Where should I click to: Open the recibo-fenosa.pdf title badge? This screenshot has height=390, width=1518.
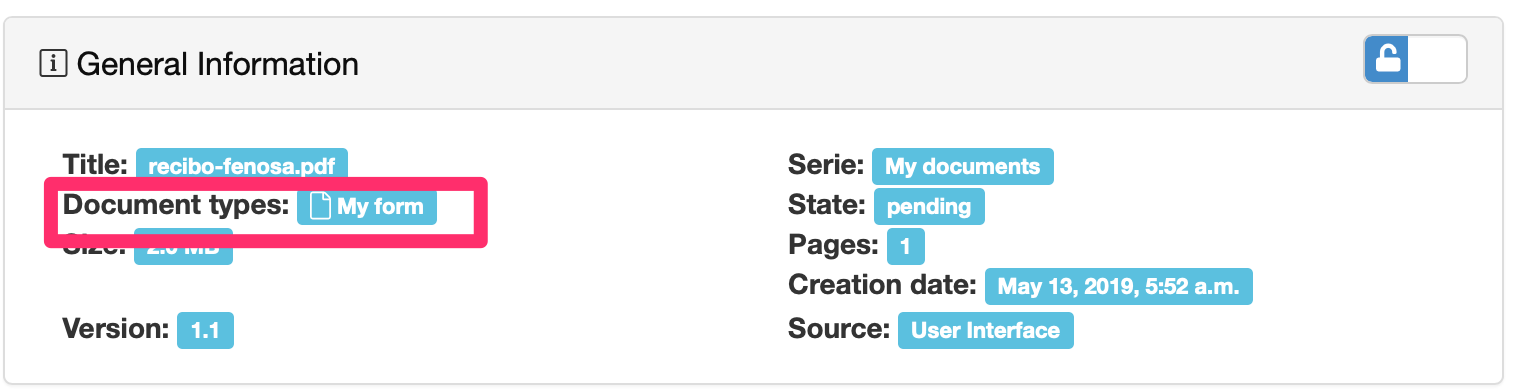(x=242, y=166)
